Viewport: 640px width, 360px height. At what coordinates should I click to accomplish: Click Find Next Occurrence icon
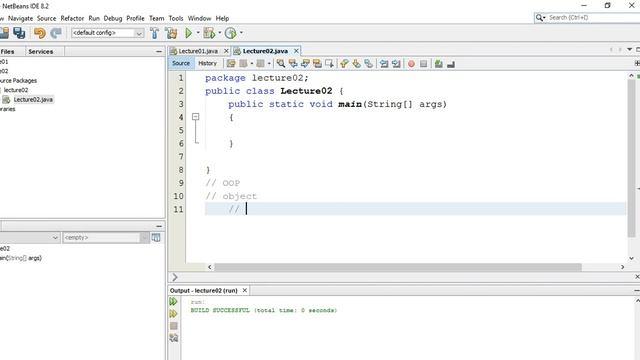(x=305, y=64)
